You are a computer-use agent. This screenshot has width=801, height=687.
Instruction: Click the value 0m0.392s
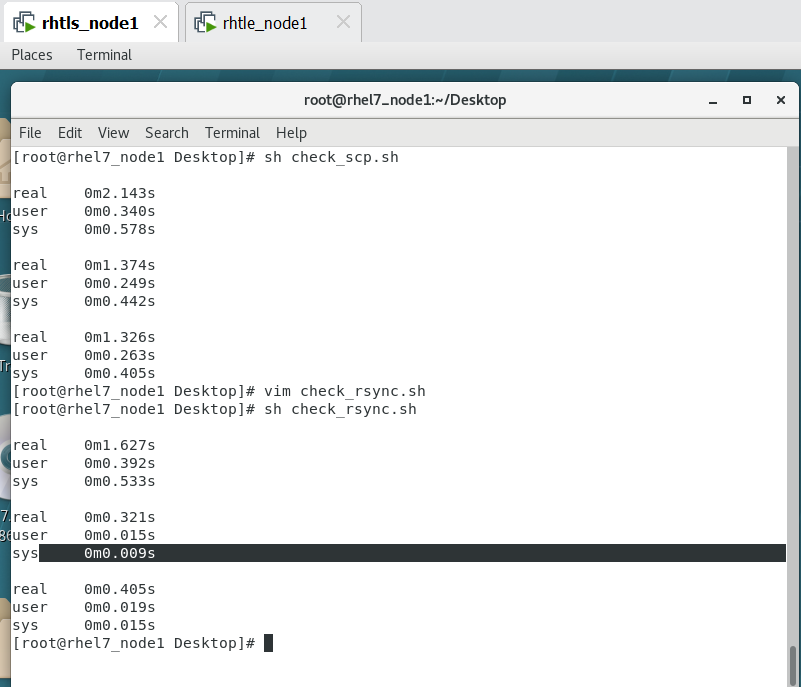click(120, 463)
